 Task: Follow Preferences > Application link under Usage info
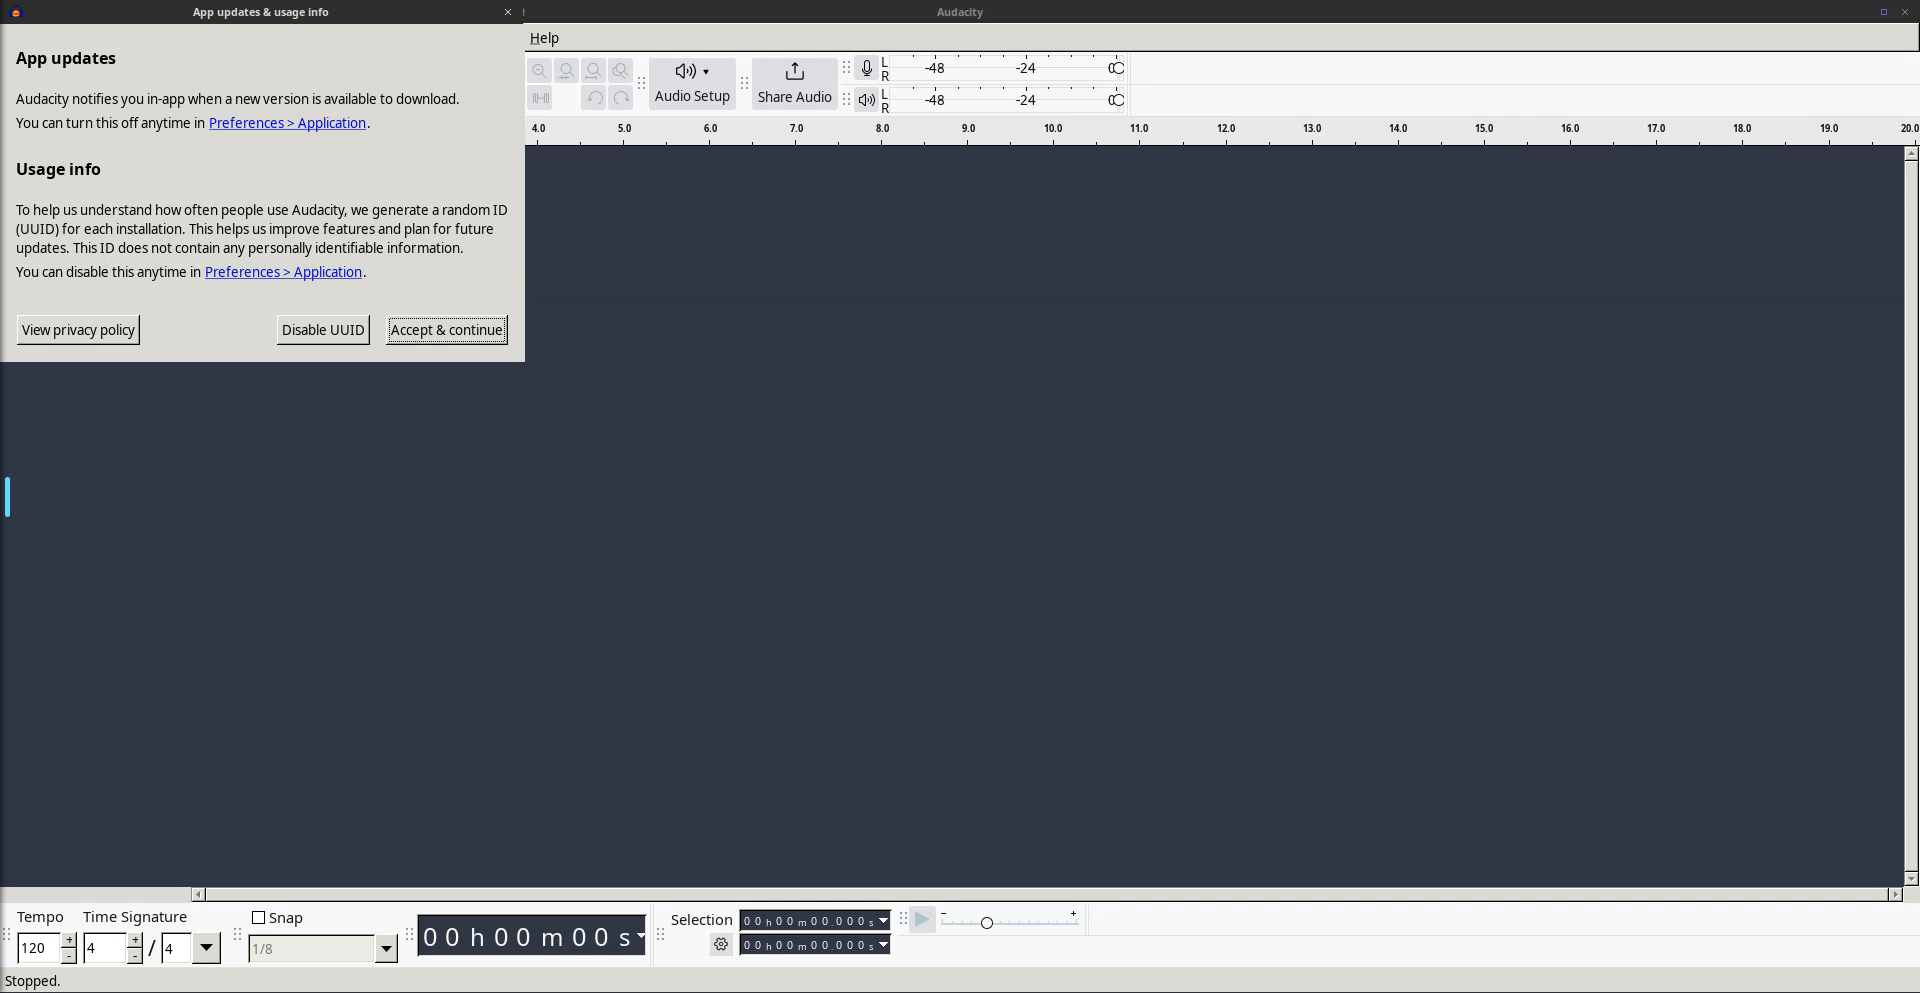pyautogui.click(x=283, y=272)
